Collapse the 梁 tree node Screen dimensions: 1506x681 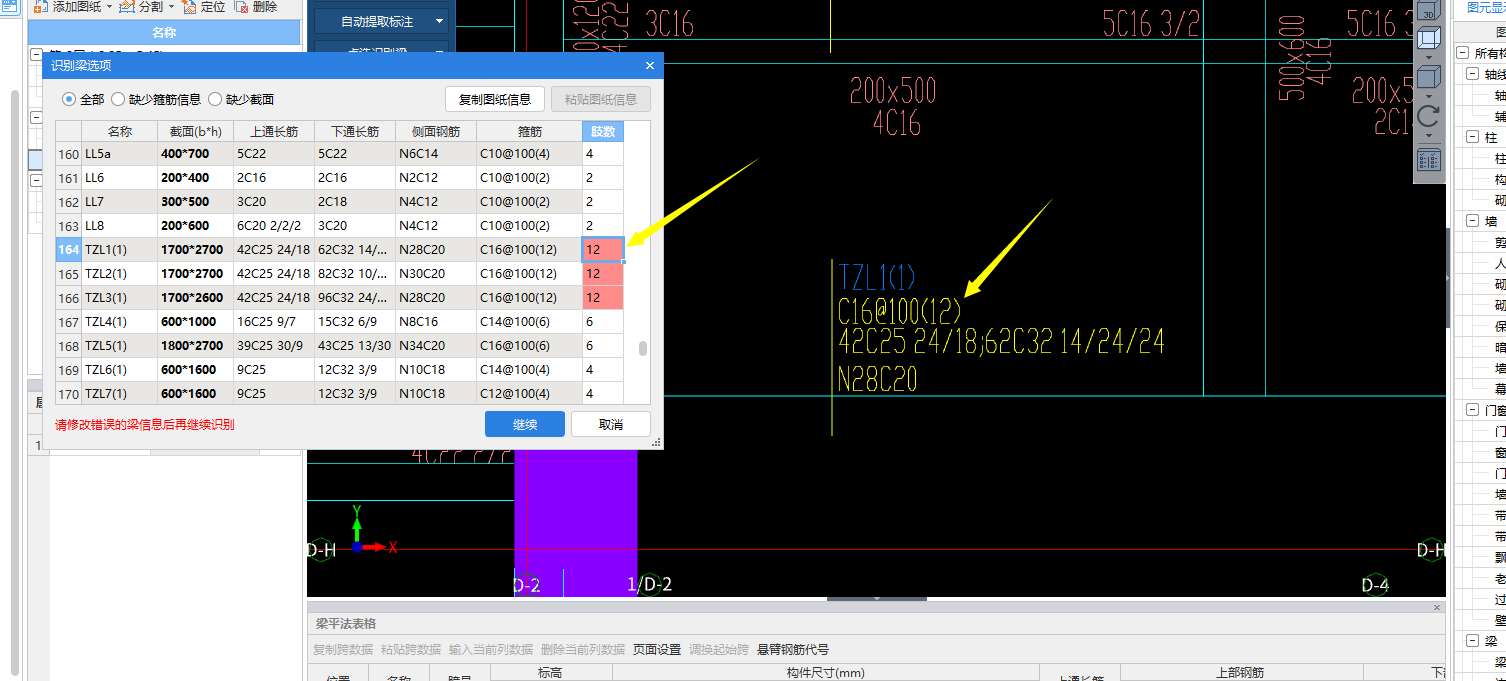point(1473,641)
